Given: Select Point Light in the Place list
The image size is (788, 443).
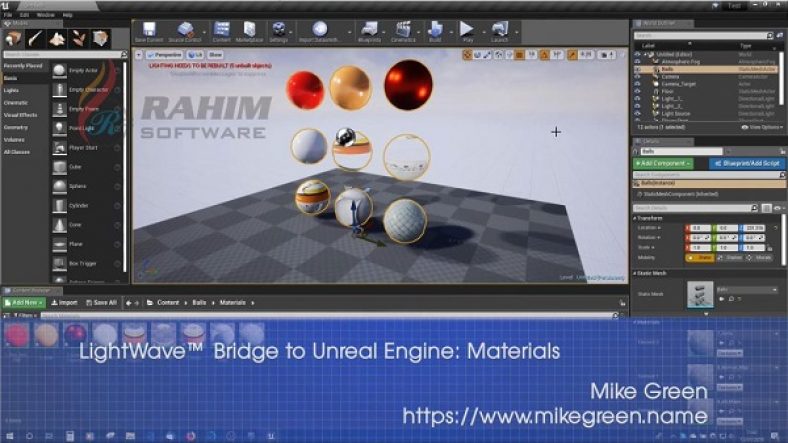Looking at the screenshot, I should click(86, 128).
